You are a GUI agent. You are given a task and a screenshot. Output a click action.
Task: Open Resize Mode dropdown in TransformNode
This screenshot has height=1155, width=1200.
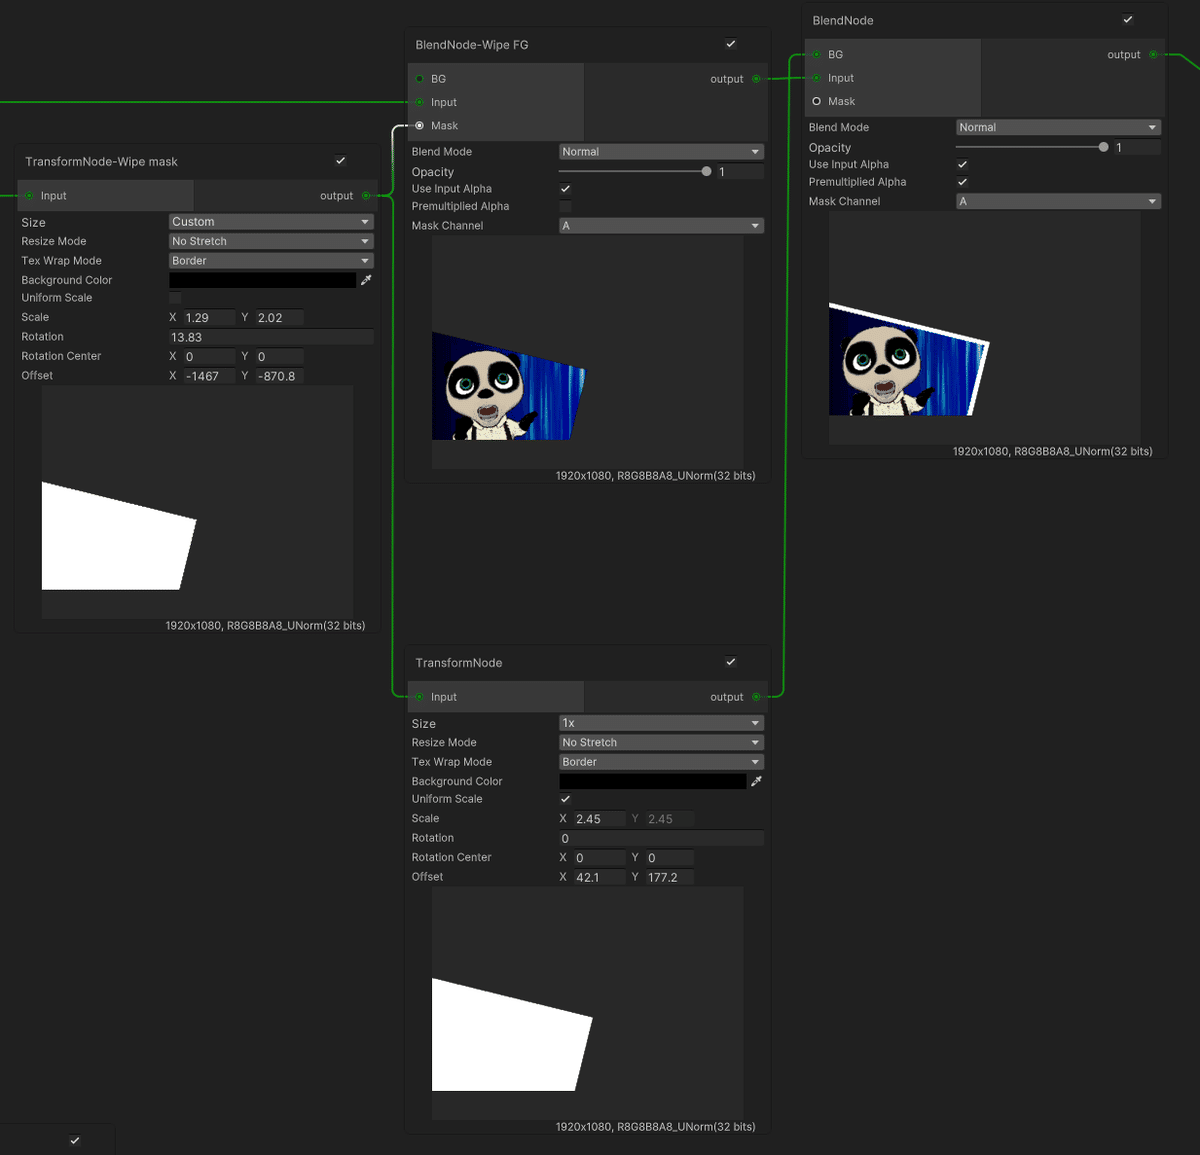661,742
